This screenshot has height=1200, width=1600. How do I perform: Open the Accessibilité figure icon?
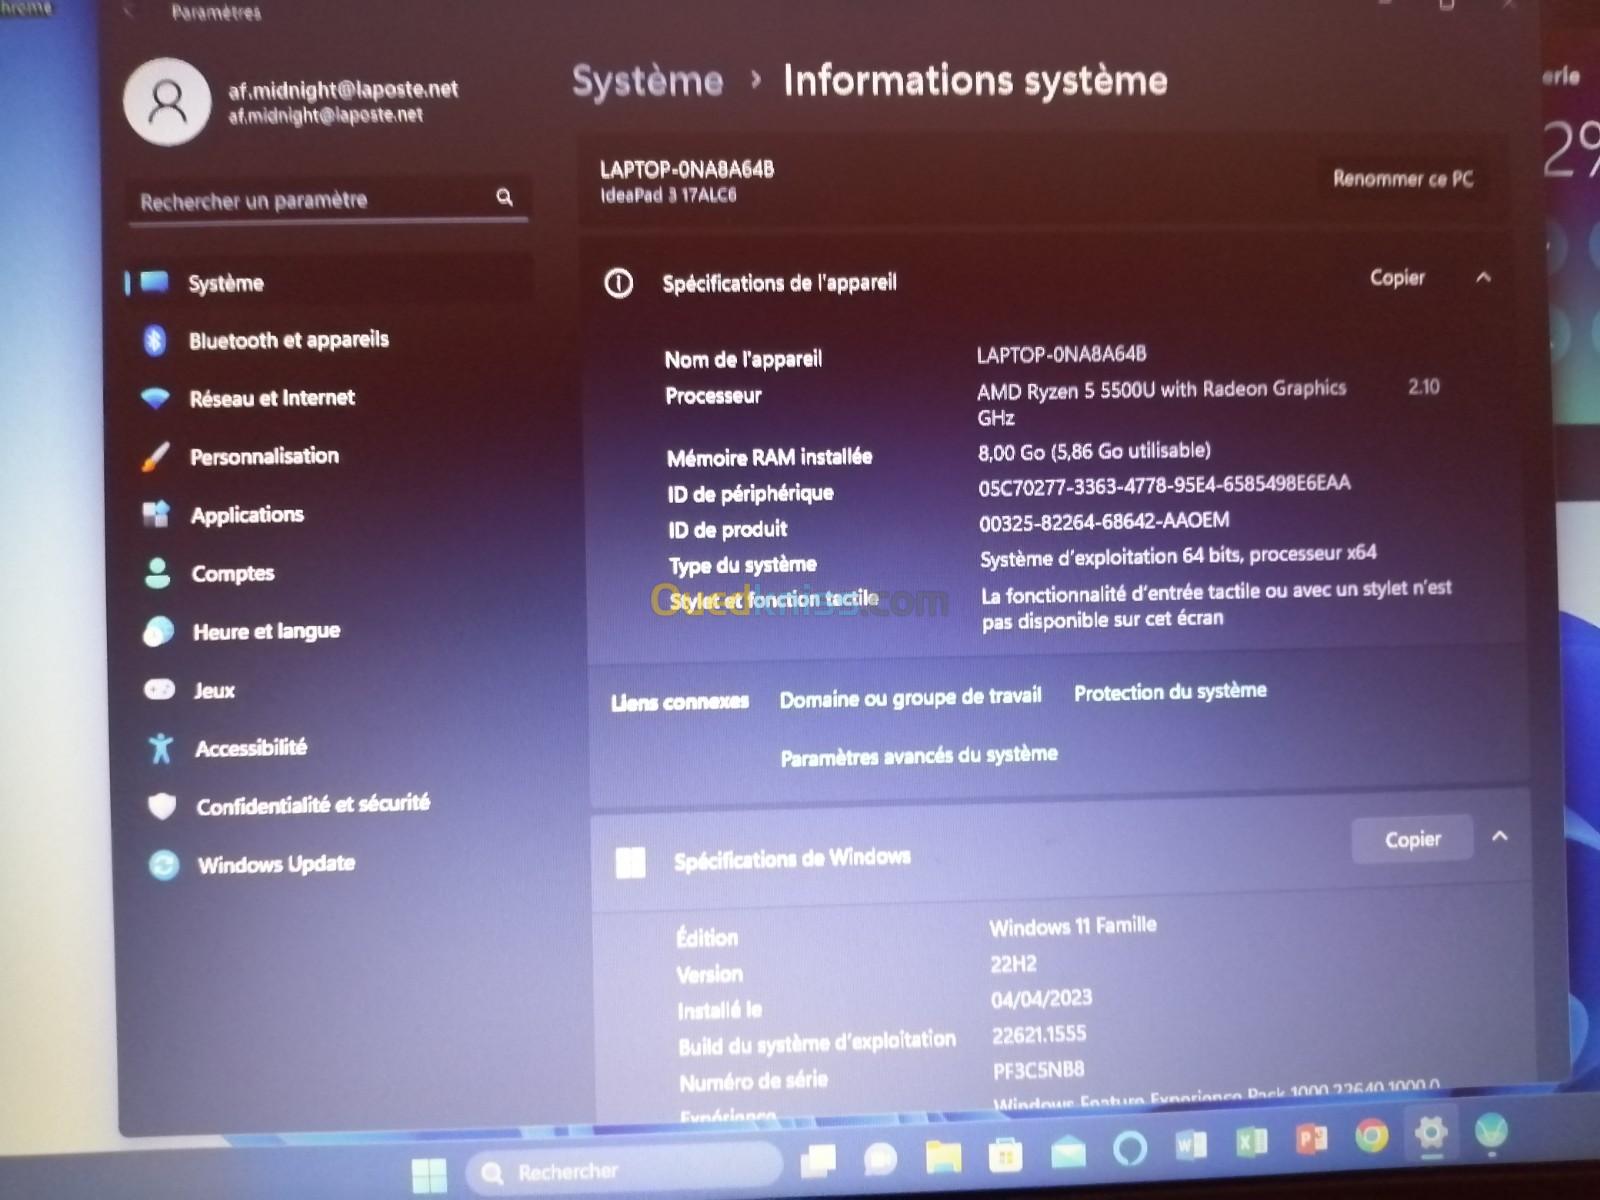[161, 748]
